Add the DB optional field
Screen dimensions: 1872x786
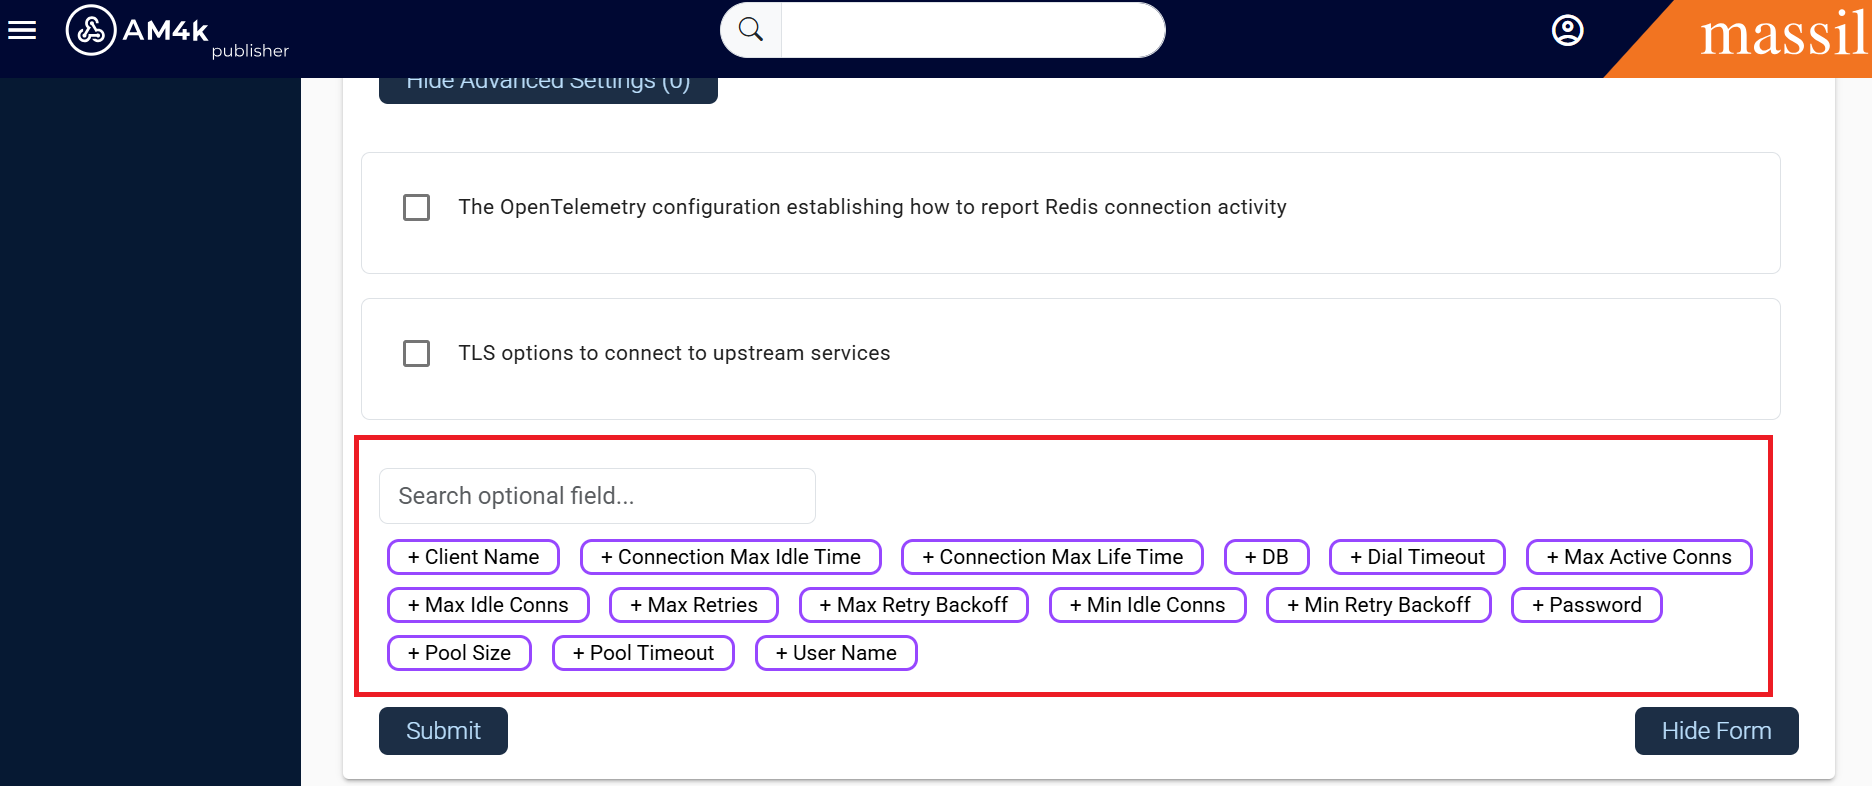pos(1266,557)
